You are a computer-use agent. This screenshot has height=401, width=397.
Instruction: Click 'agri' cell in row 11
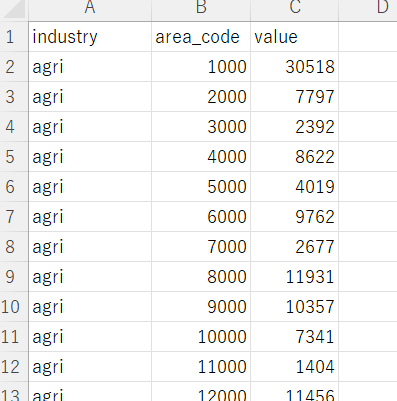point(90,337)
